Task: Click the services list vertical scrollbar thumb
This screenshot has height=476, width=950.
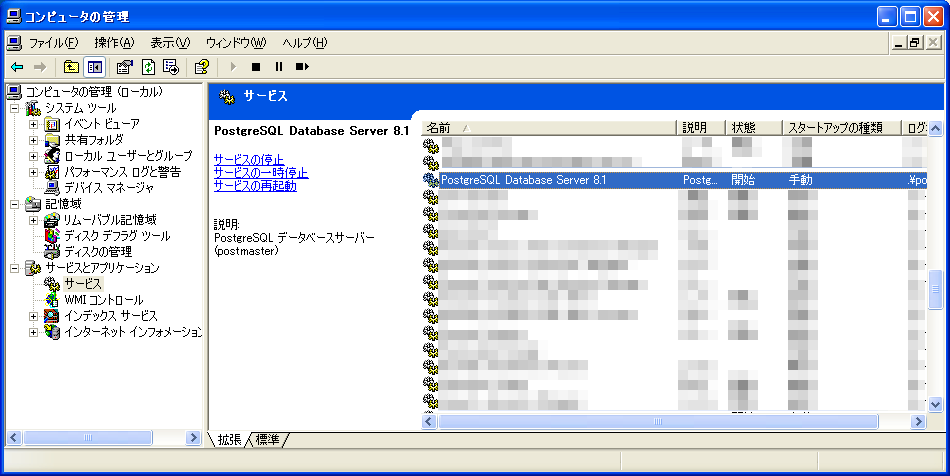Action: tap(935, 290)
